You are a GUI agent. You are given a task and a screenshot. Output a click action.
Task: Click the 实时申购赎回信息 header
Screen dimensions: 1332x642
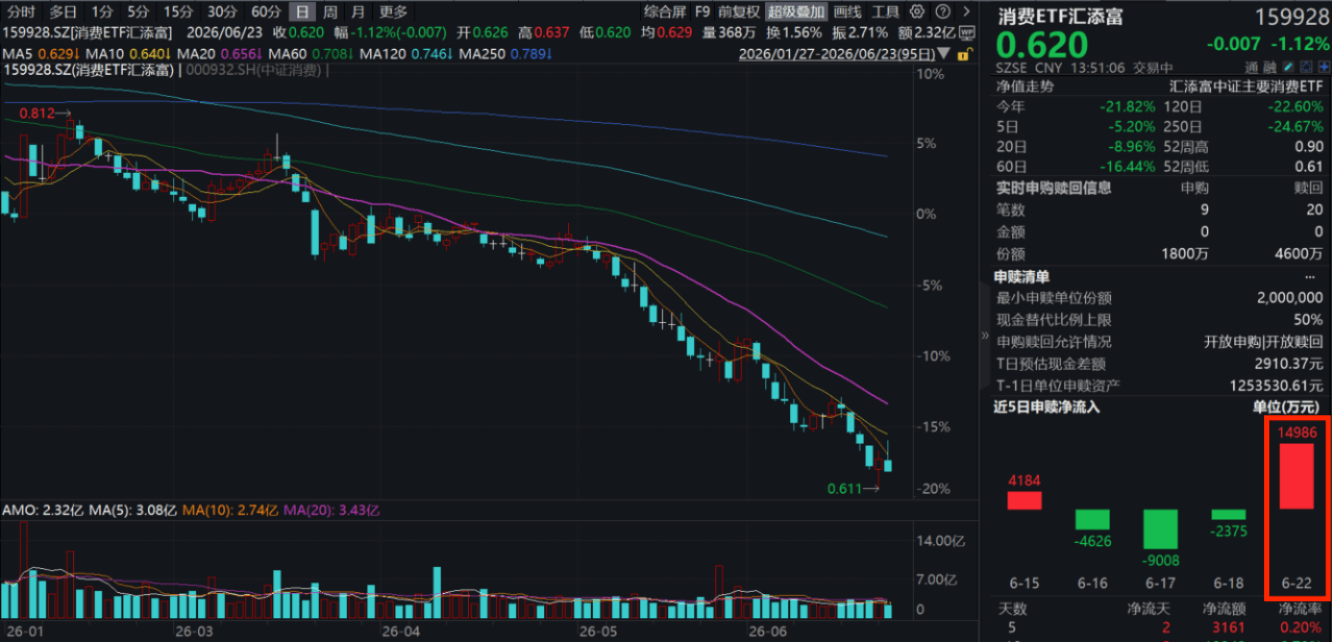[1053, 187]
